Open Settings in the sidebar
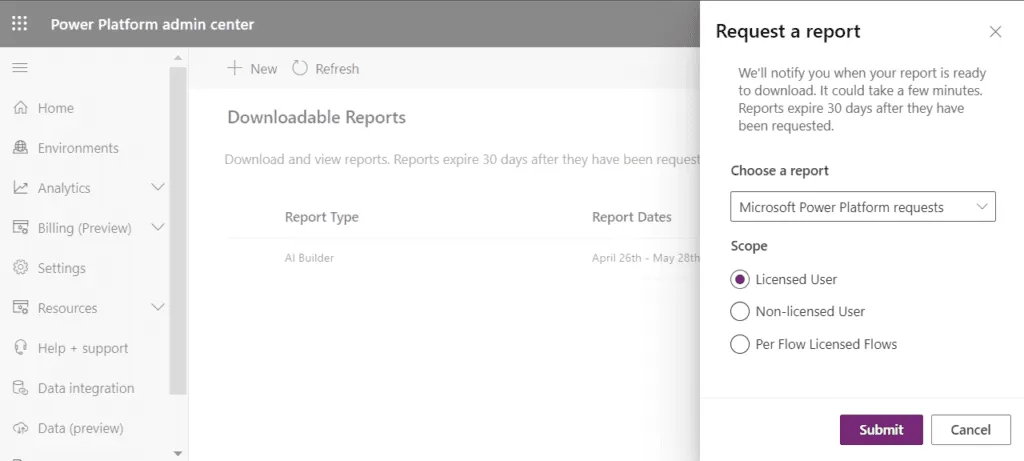The width and height of the screenshot is (1024, 461). [61, 268]
